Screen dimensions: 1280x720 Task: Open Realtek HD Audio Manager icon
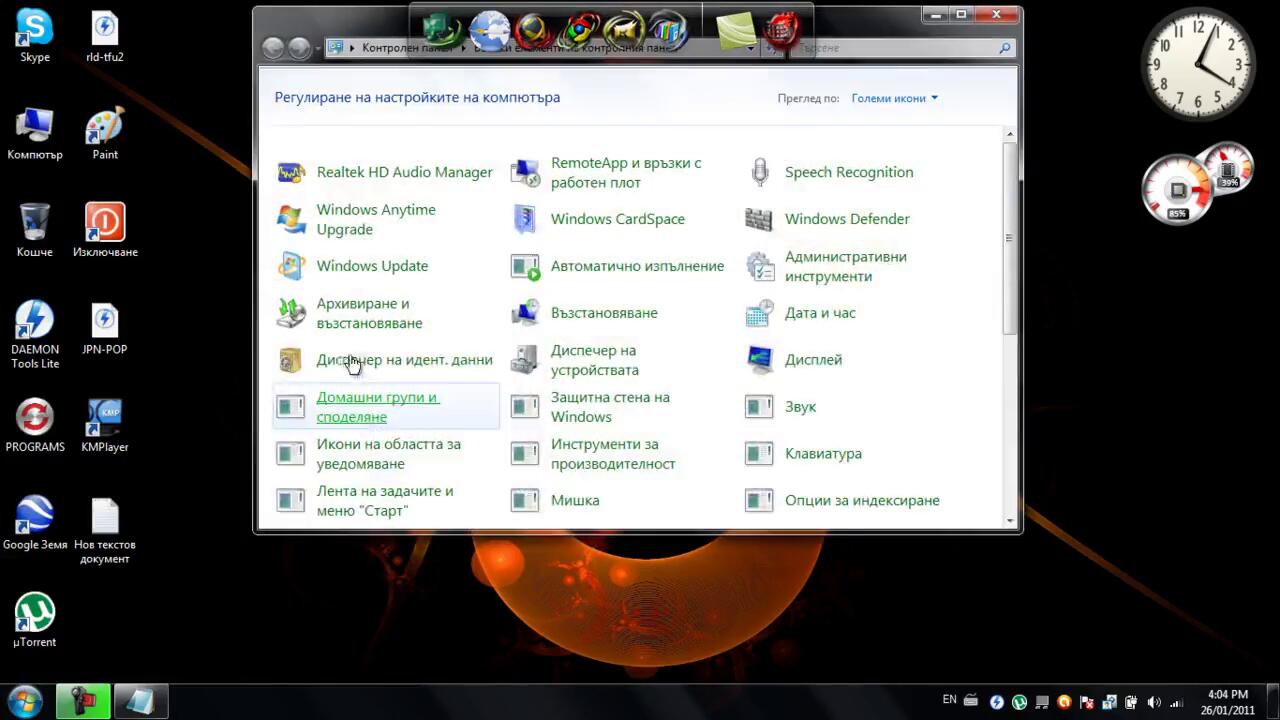click(291, 172)
